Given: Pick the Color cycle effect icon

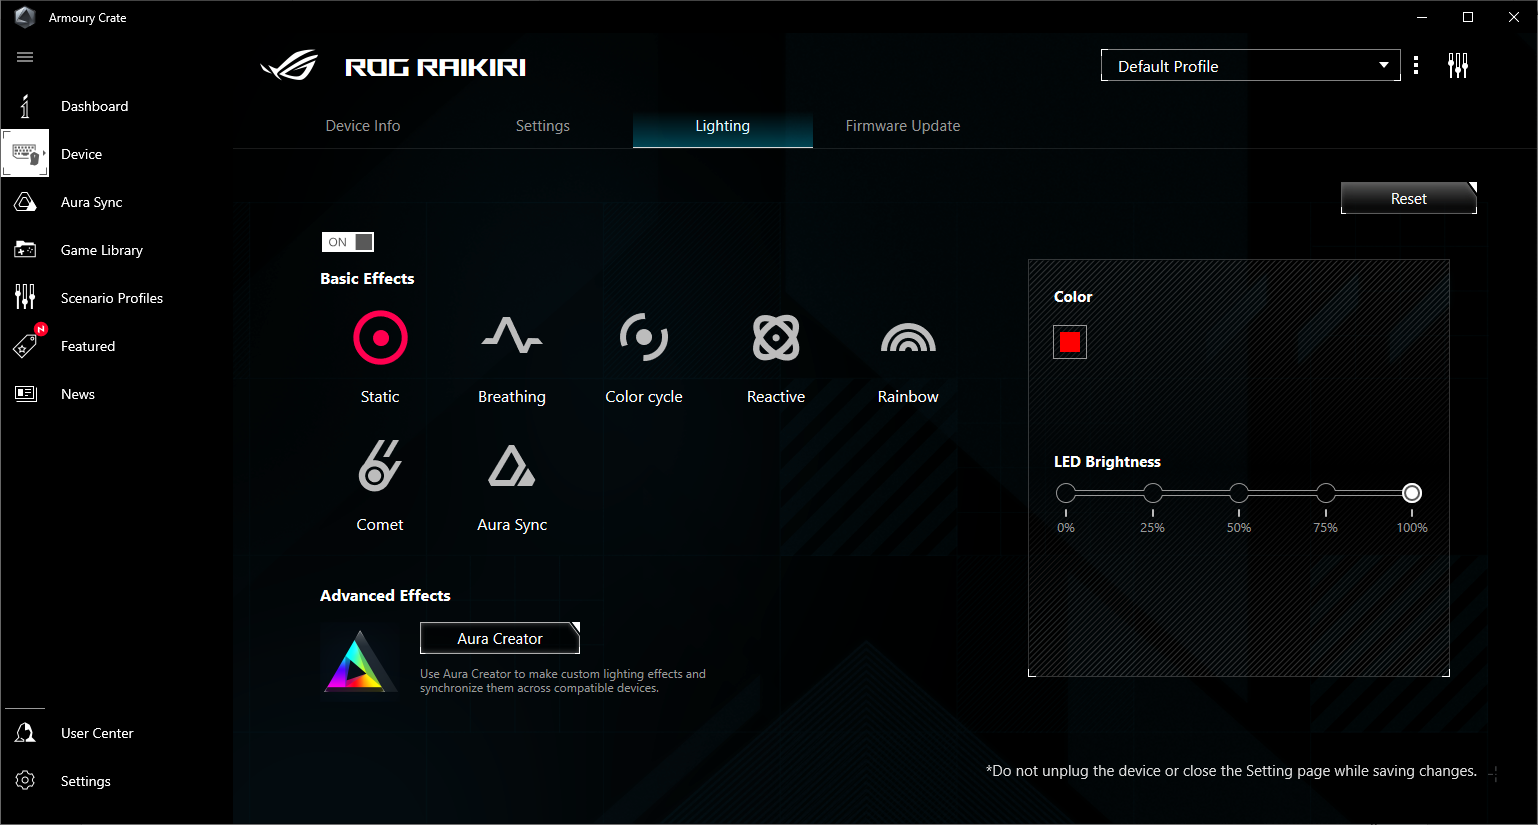Looking at the screenshot, I should (644, 337).
